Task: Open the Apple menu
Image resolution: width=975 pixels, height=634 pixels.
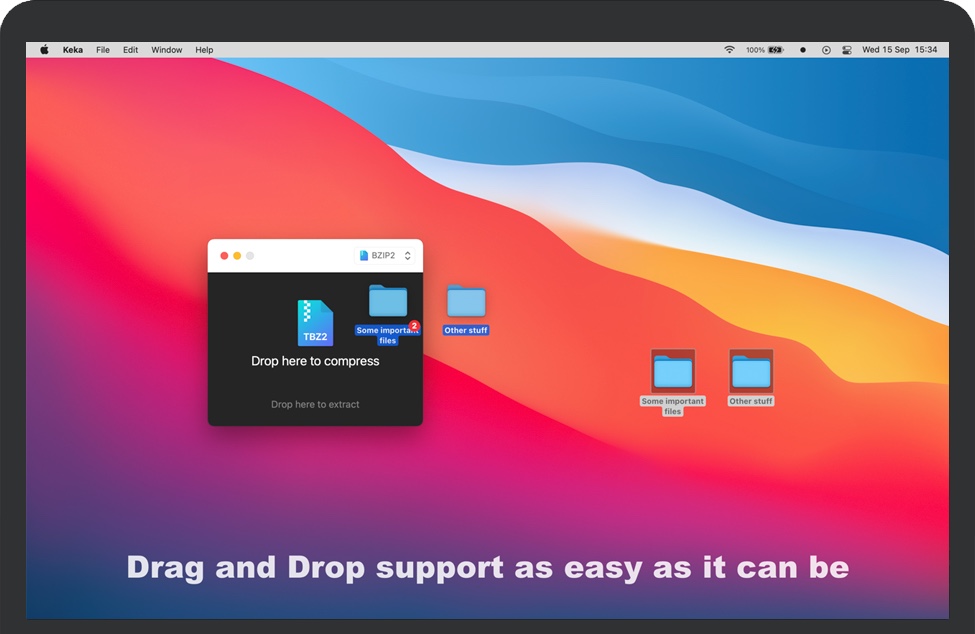Action: [x=44, y=50]
